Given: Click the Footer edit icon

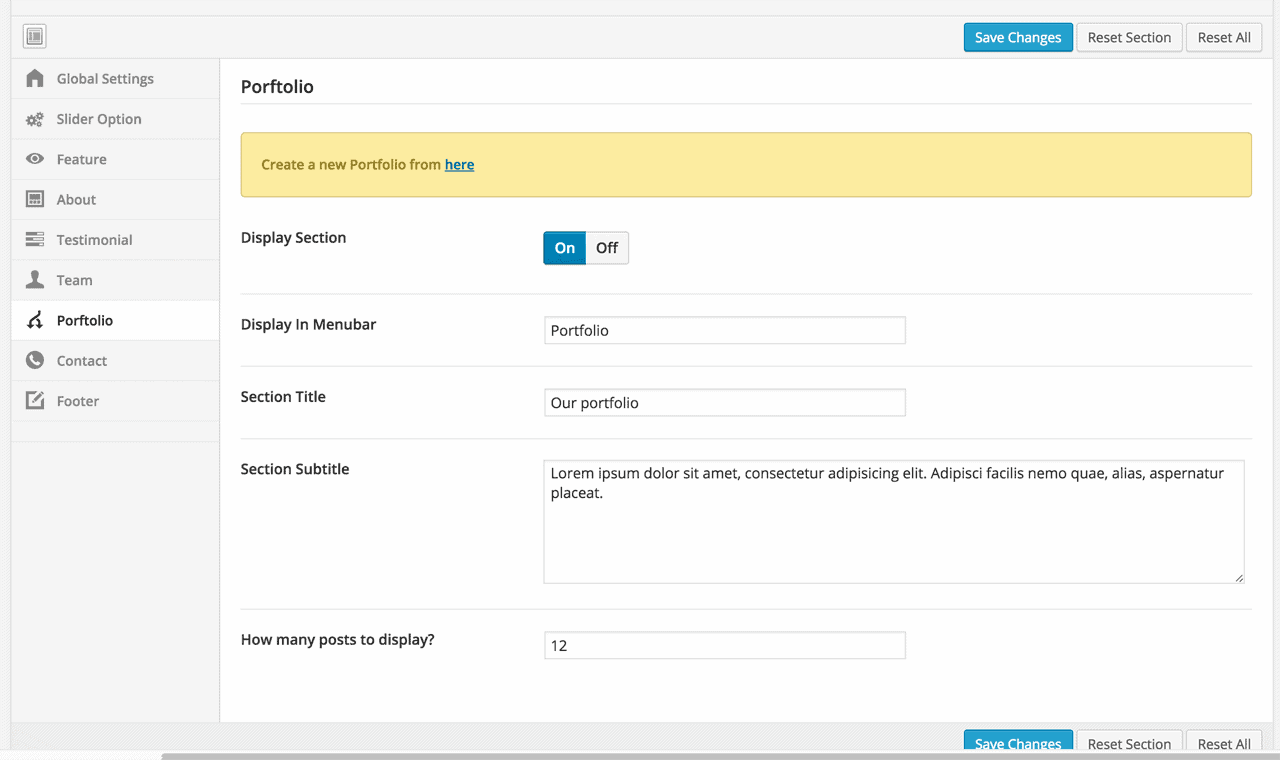Looking at the screenshot, I should click(x=35, y=401).
